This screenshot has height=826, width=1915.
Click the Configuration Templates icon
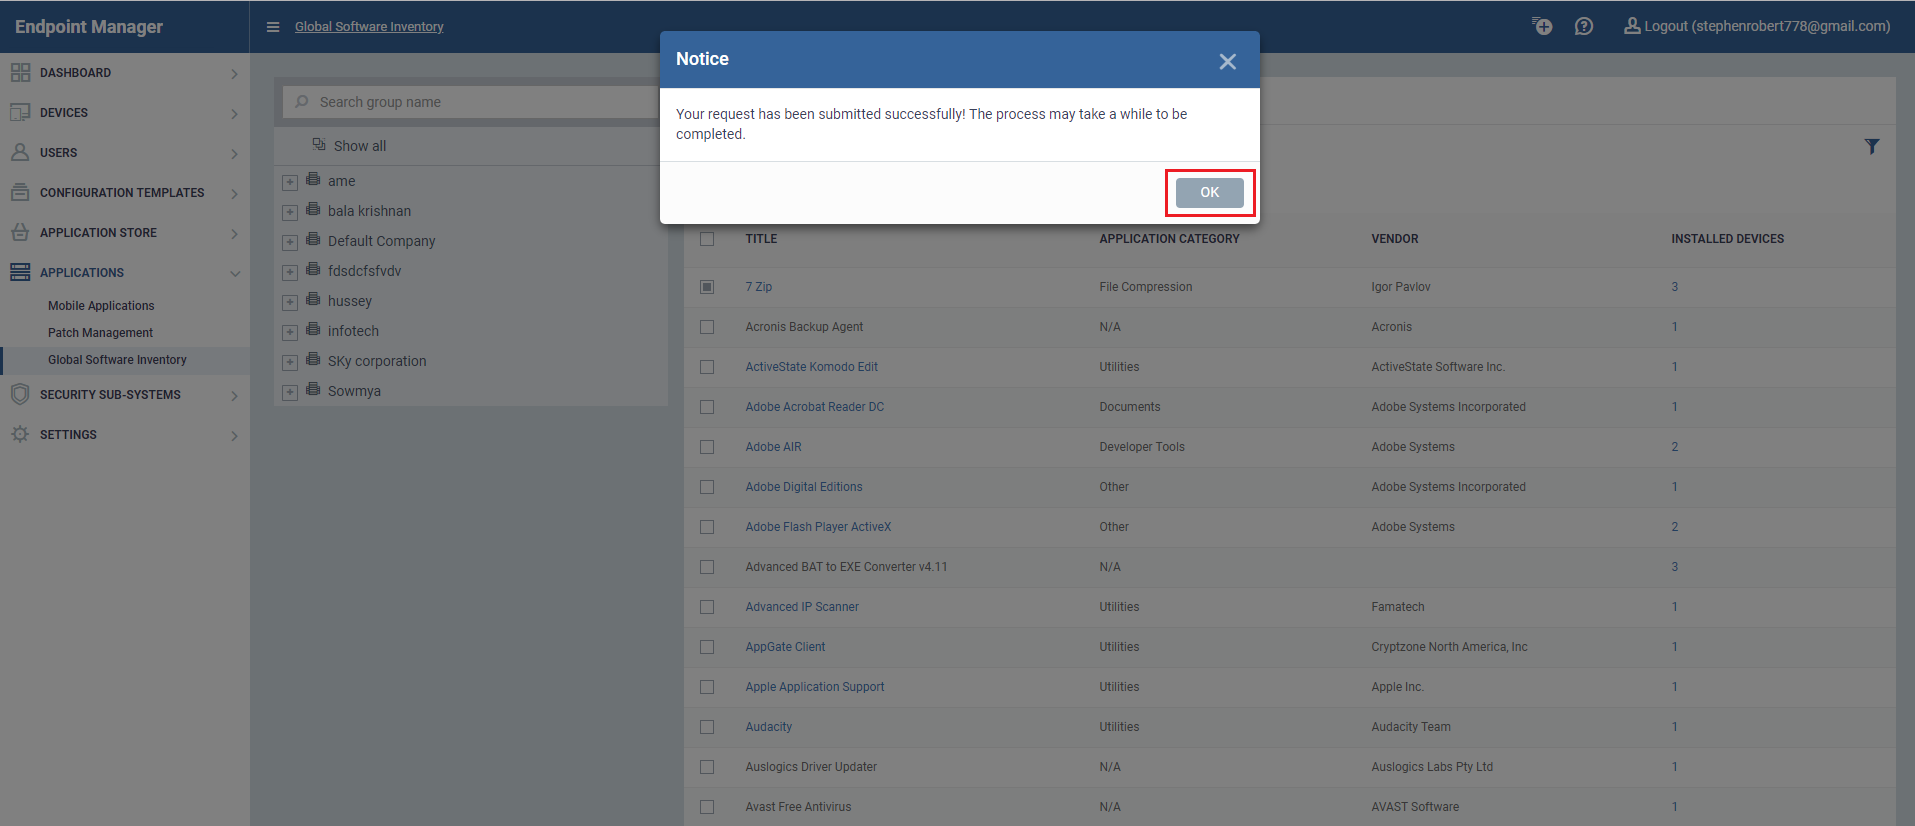(20, 192)
